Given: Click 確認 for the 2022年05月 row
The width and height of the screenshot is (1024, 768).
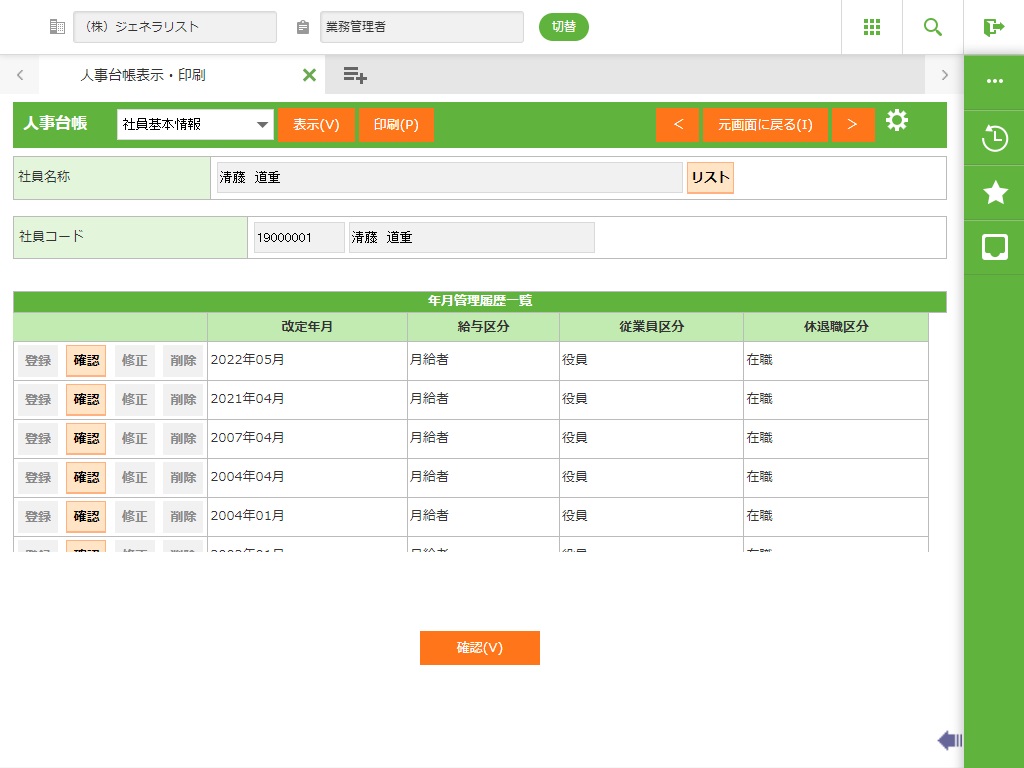Looking at the screenshot, I should [86, 360].
